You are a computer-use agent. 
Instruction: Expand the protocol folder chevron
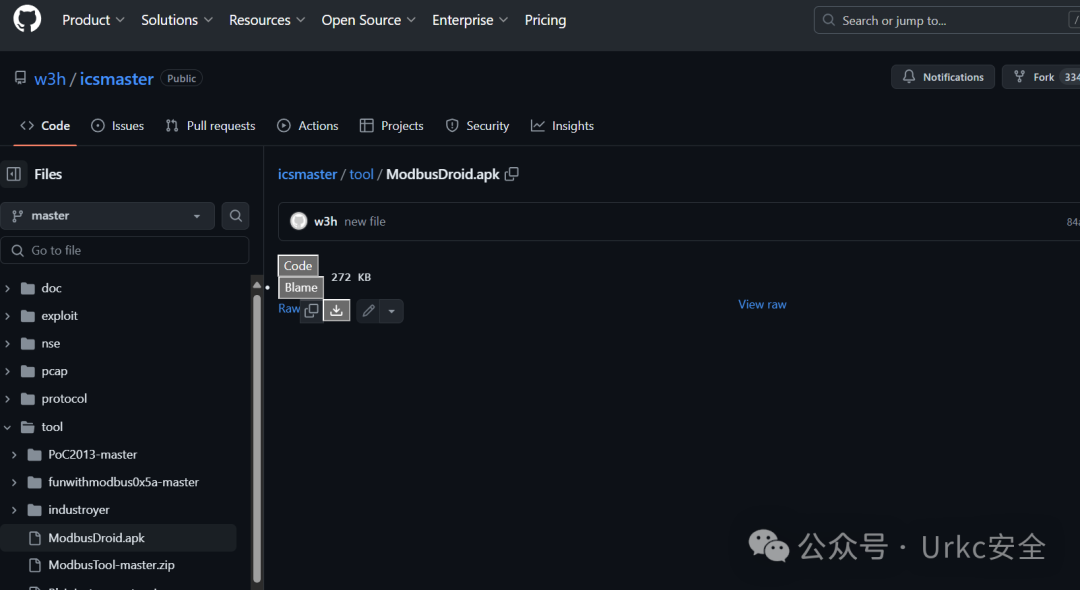click(x=8, y=399)
